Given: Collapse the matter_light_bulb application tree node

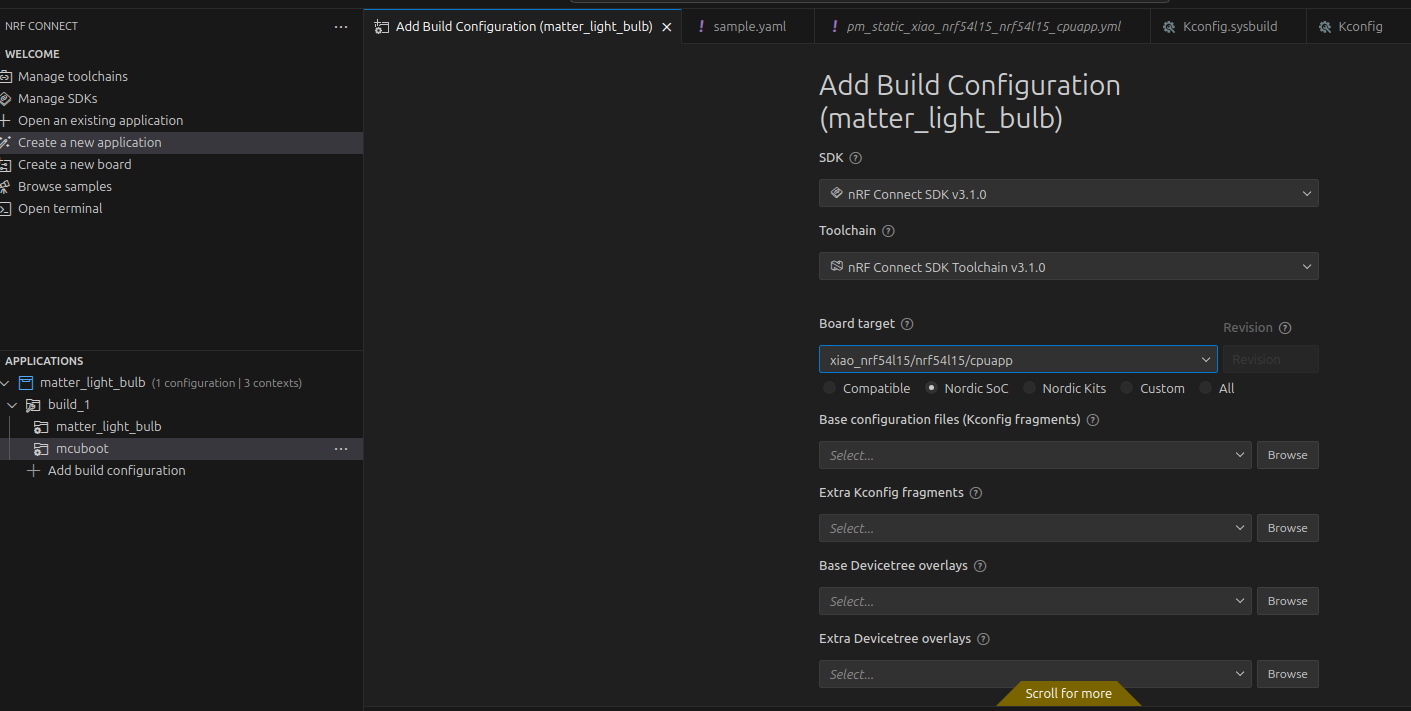Looking at the screenshot, I should pos(6,383).
